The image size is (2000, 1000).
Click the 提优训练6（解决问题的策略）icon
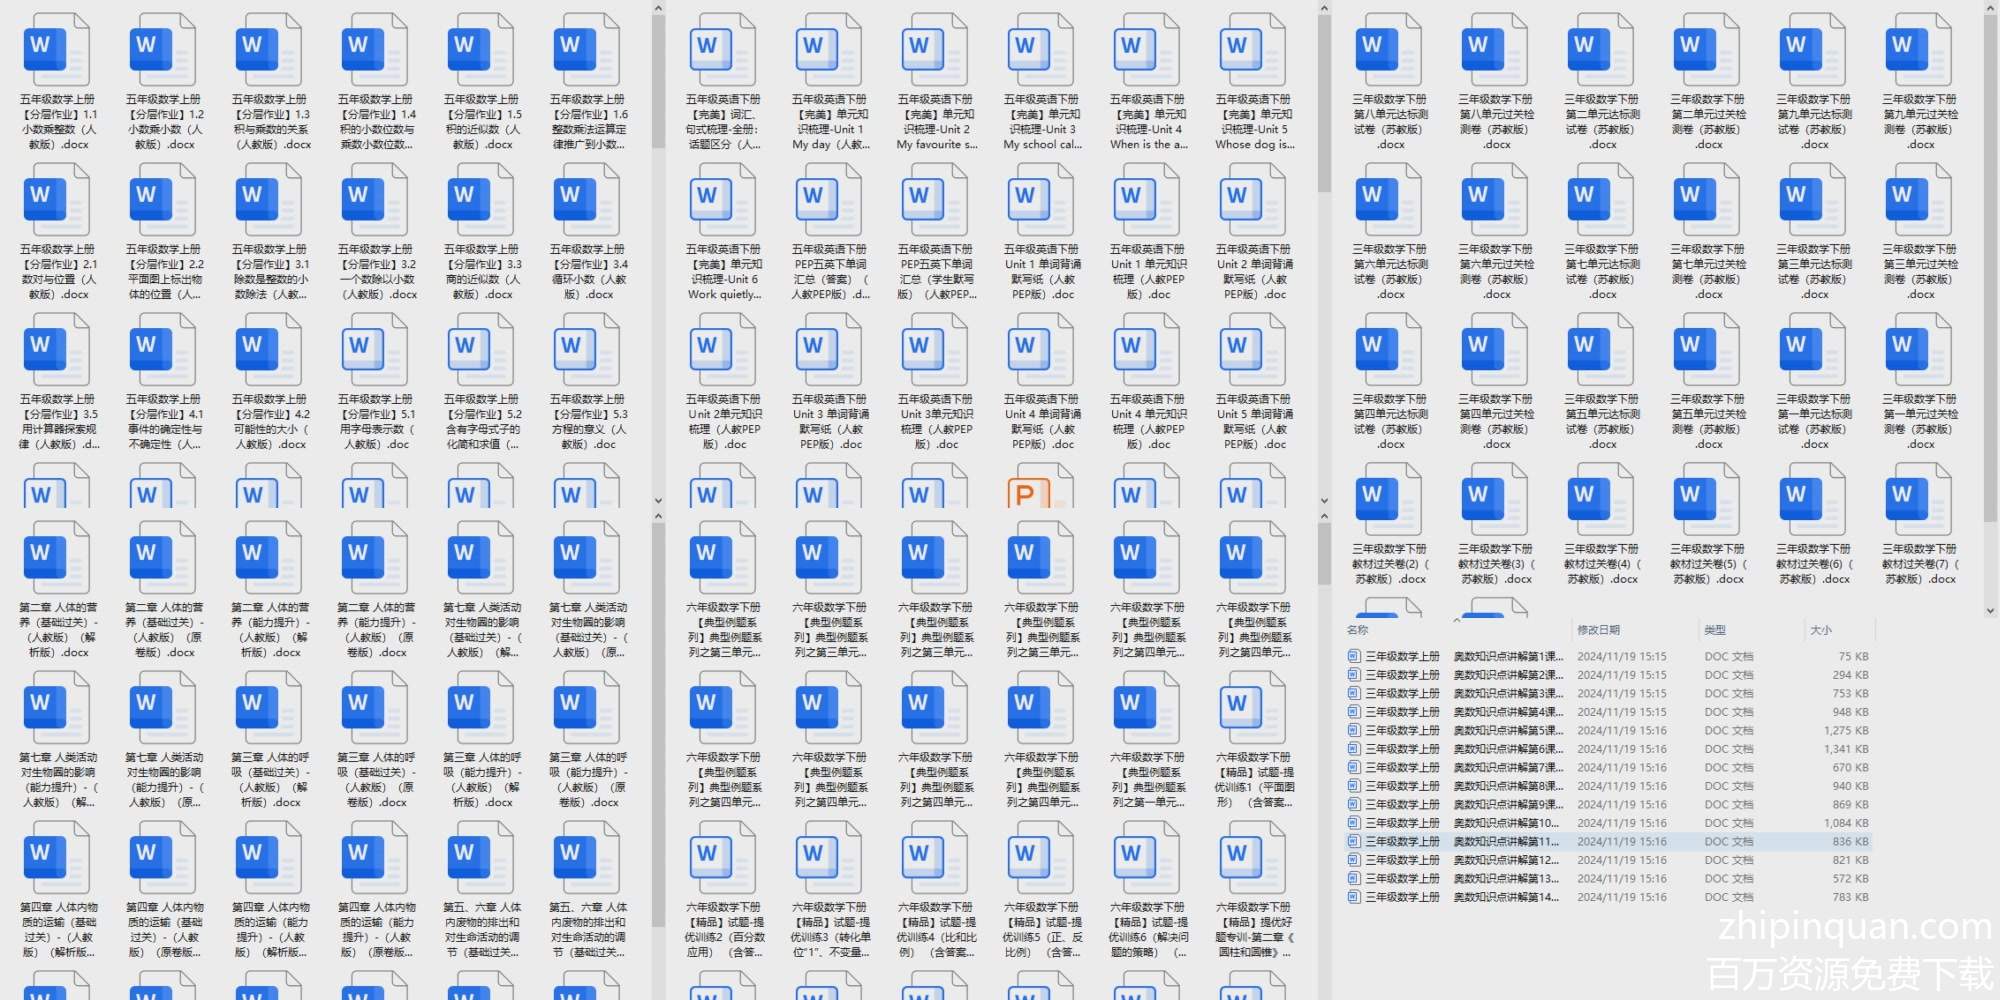tap(1147, 857)
